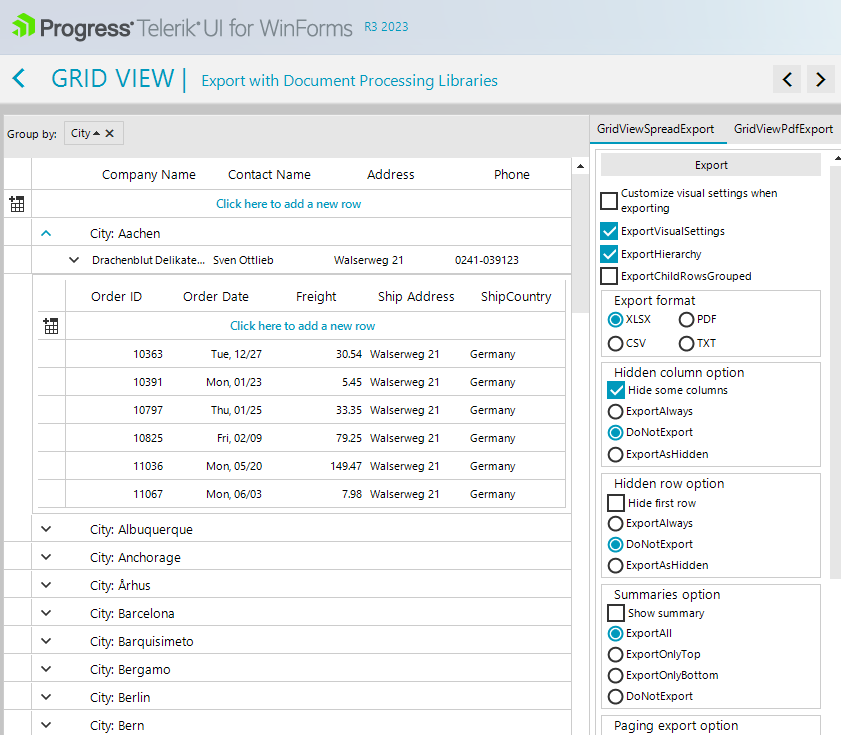Click 'Click here to add a new row' link
The width and height of the screenshot is (841, 735).
coord(289,203)
